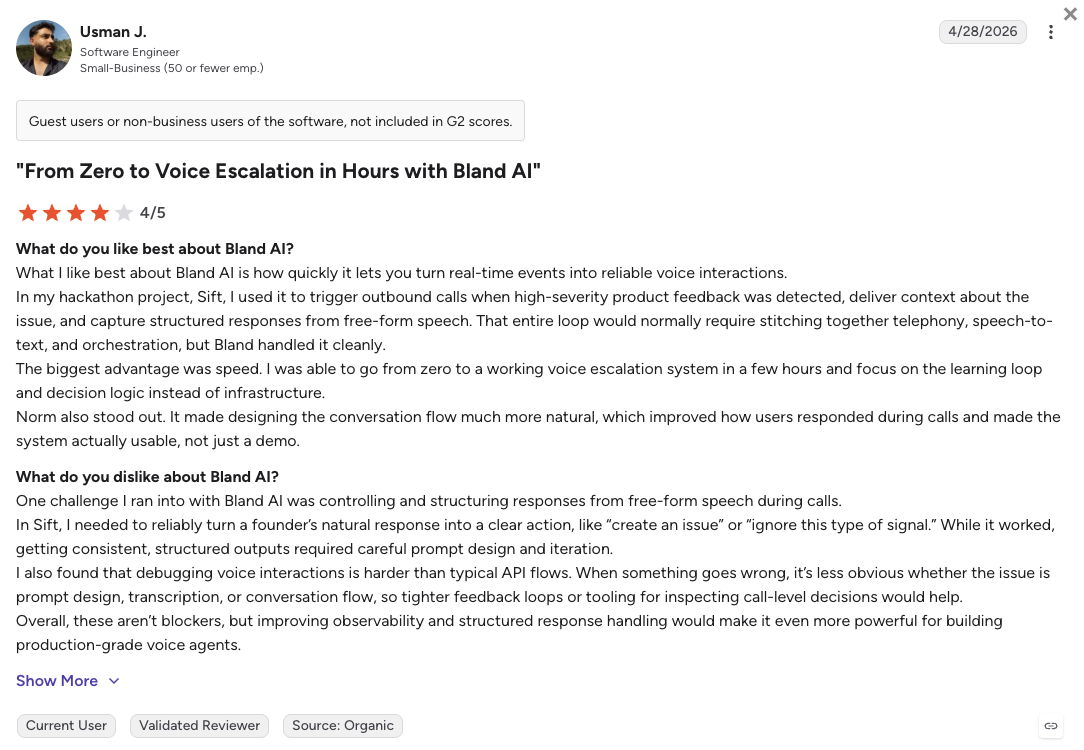Copy the review link via chain icon
Viewport: 1084px width, 750px height.
click(1050, 726)
